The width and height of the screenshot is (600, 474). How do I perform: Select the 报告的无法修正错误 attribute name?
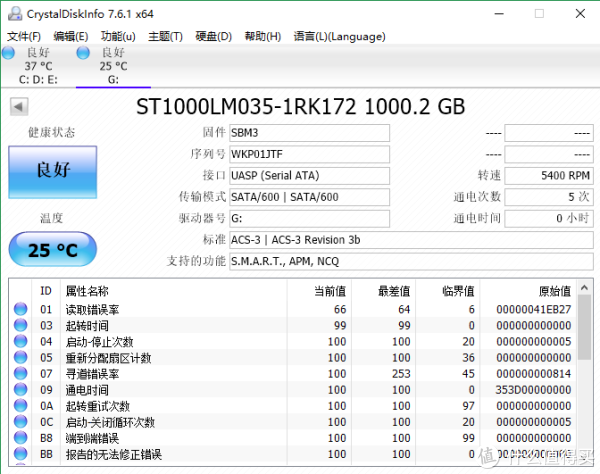click(114, 454)
